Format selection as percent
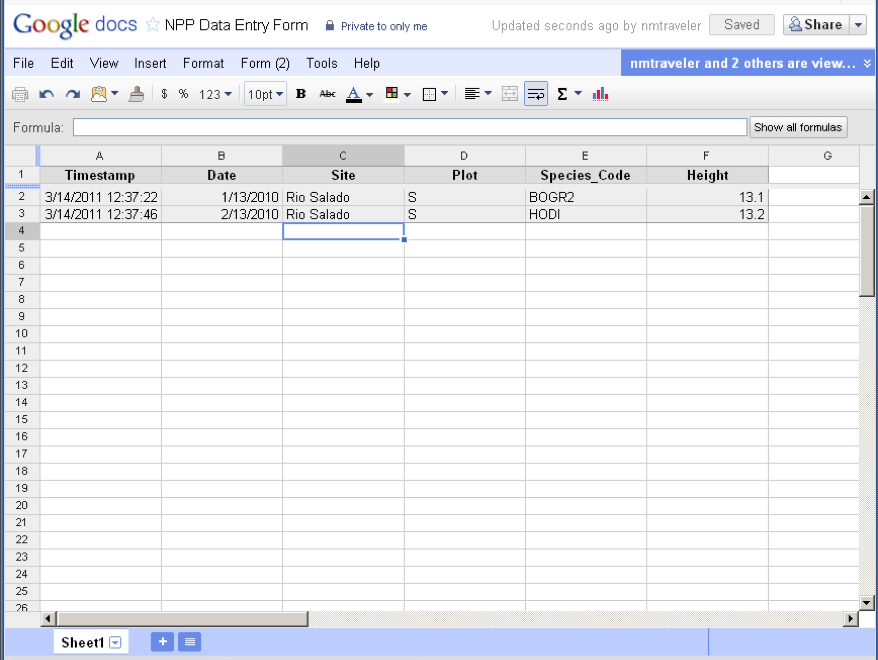 (x=181, y=94)
